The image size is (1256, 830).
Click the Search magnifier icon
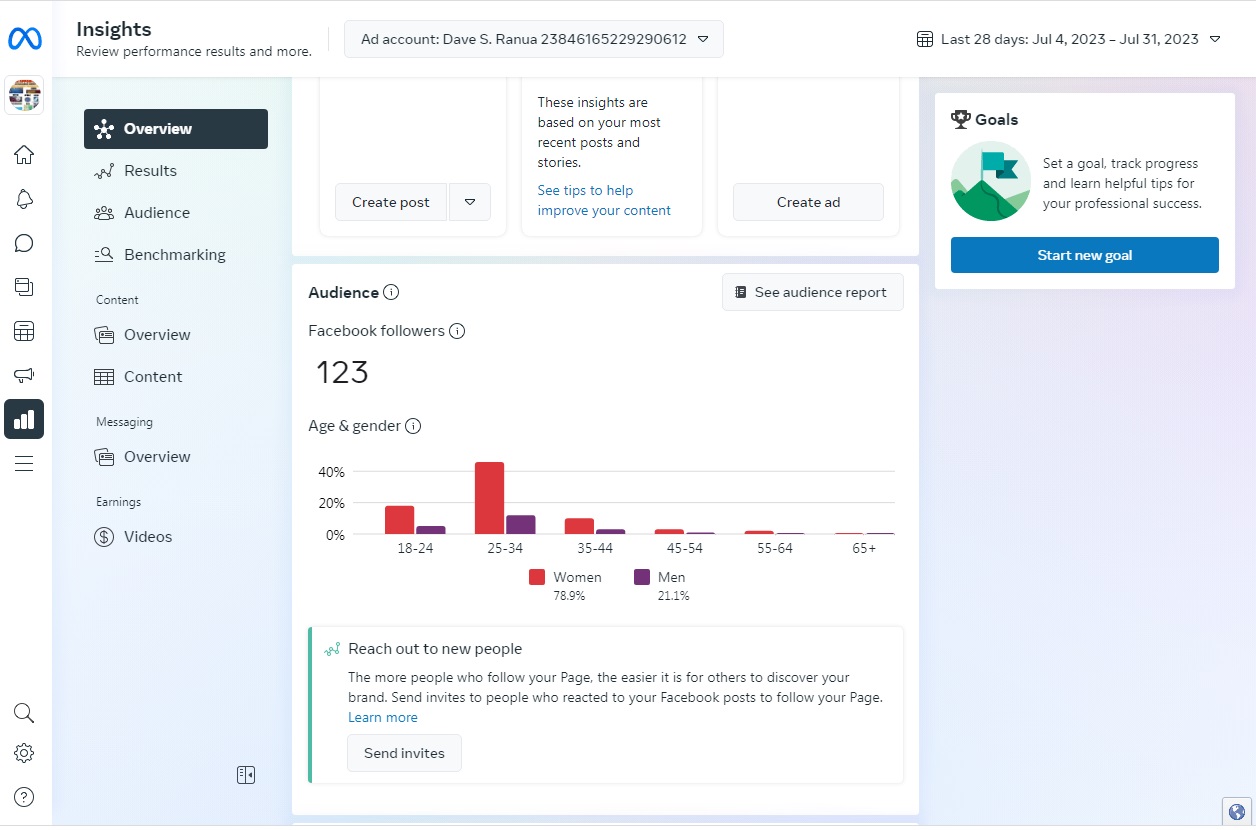coord(24,713)
